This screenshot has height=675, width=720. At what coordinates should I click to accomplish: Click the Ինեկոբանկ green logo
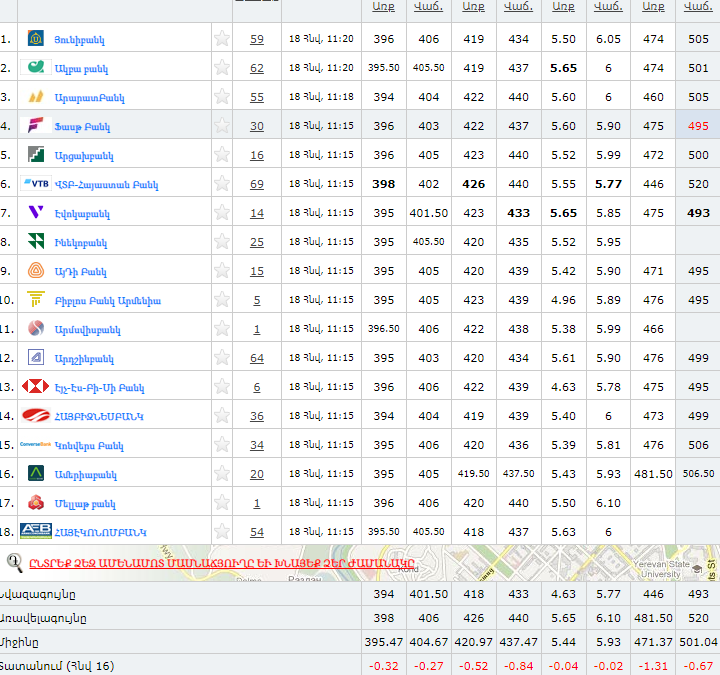36,241
